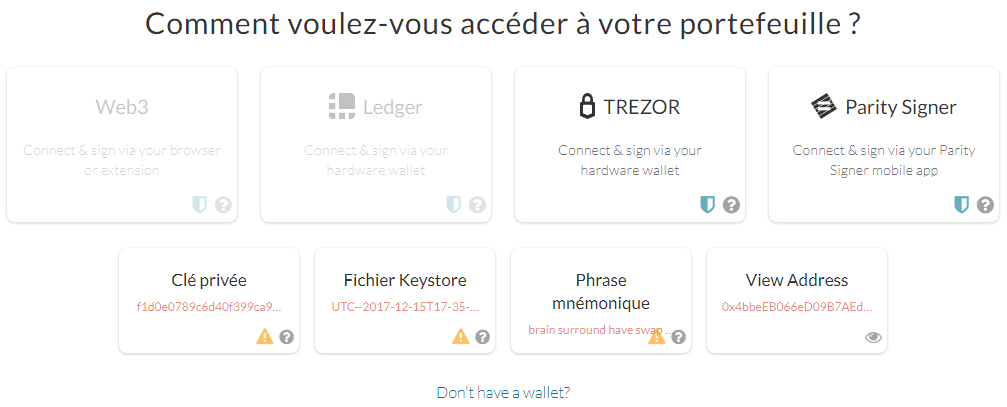Click the Ledger logo icon
This screenshot has height=407, width=1007.
click(342, 106)
